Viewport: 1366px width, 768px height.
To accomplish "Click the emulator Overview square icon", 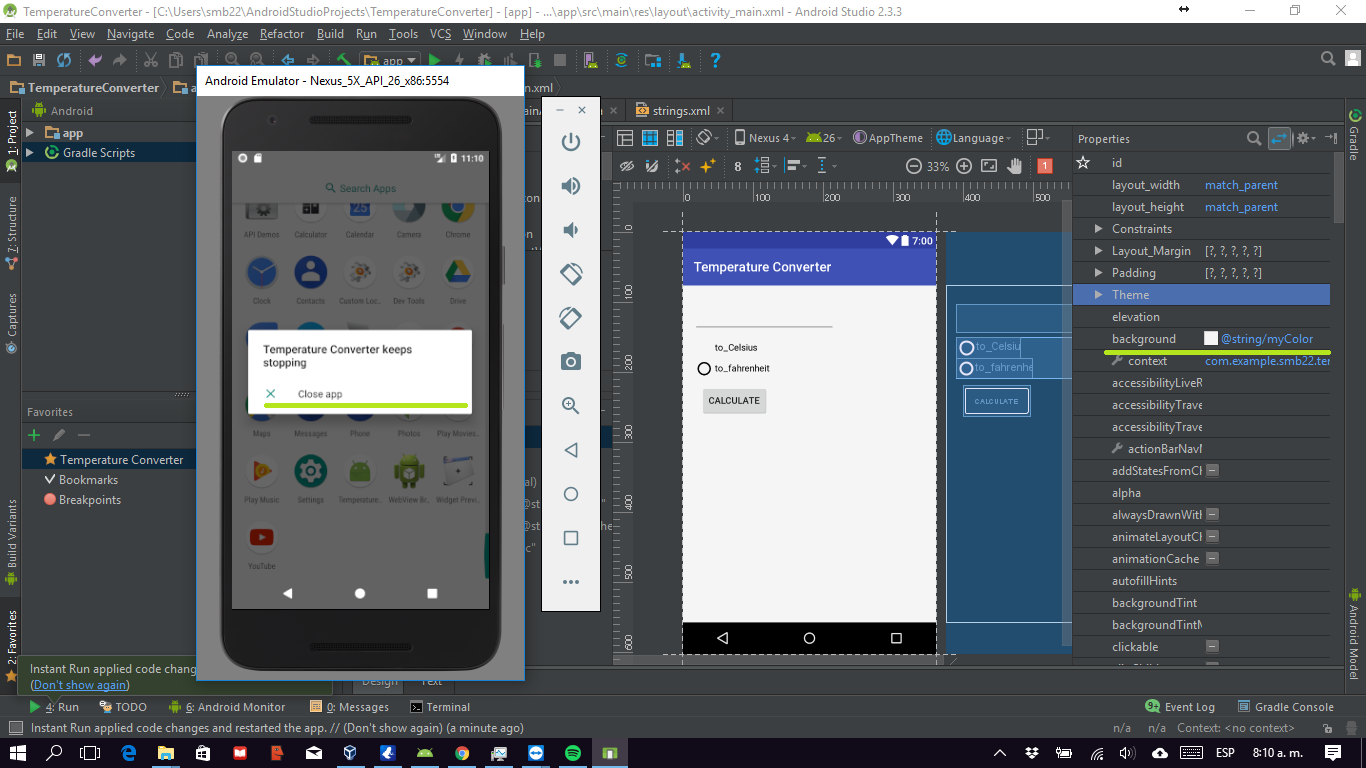I will pos(571,538).
